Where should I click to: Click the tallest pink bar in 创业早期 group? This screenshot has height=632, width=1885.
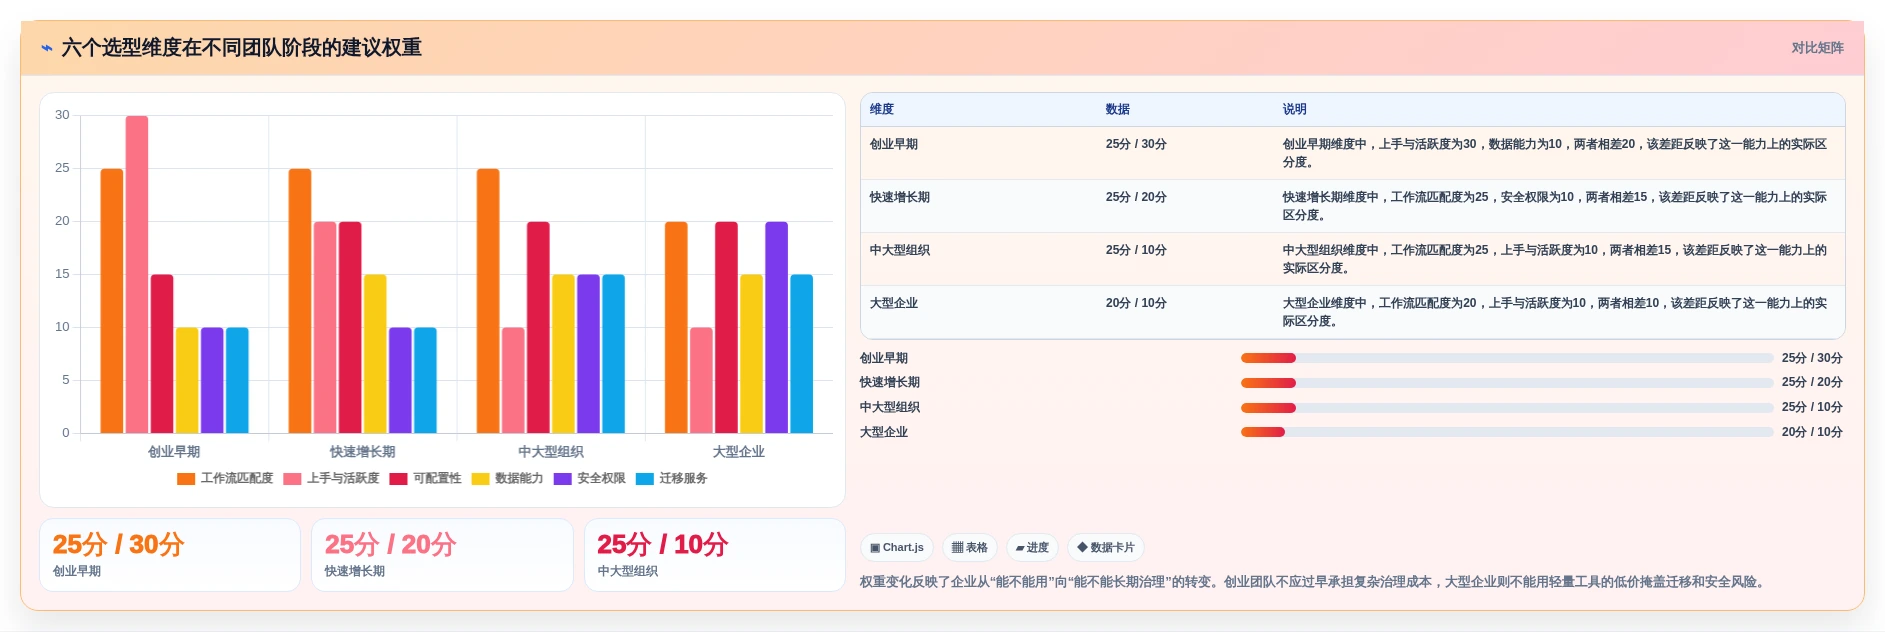coord(137,274)
